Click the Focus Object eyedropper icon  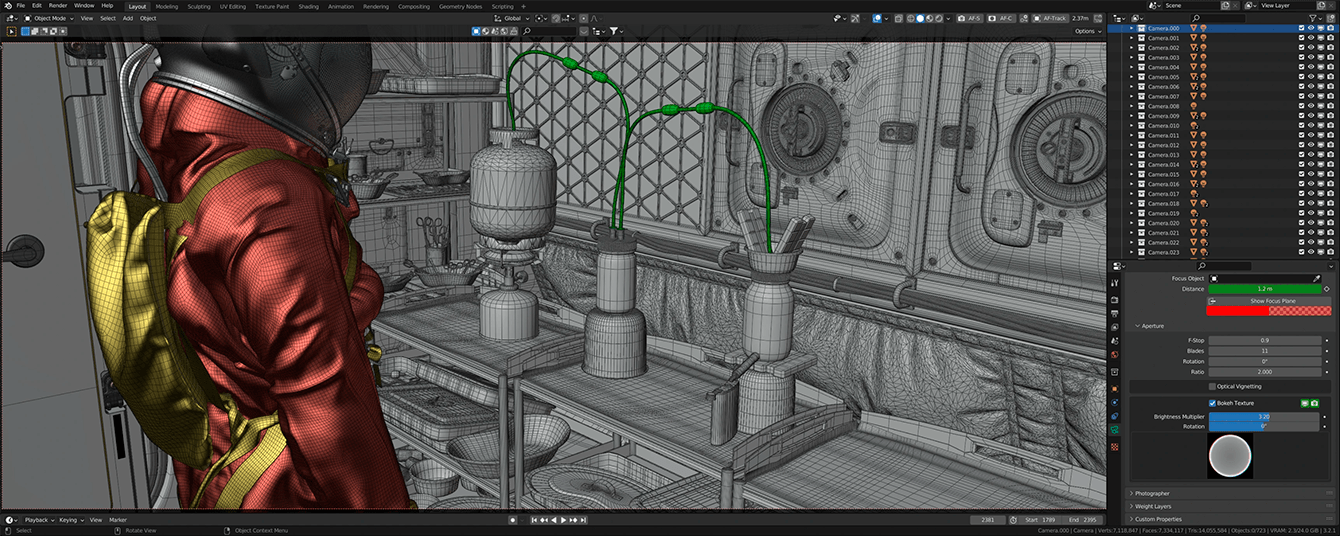pyautogui.click(x=1317, y=278)
